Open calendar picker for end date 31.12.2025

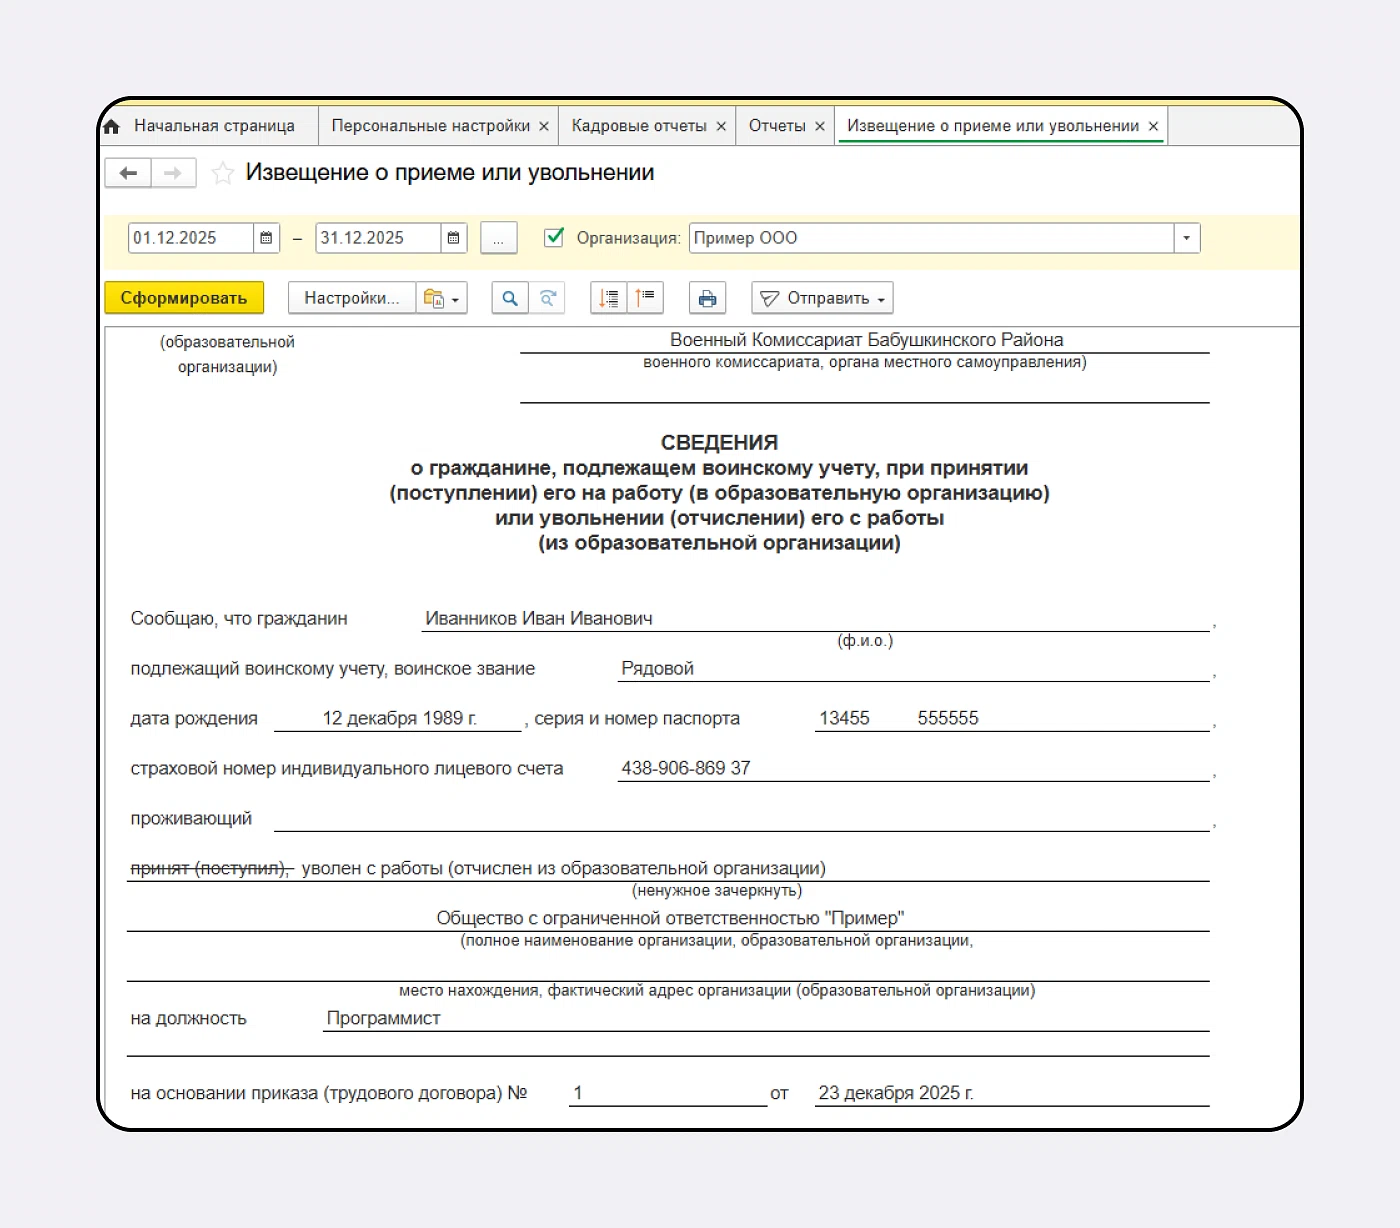[x=453, y=238]
